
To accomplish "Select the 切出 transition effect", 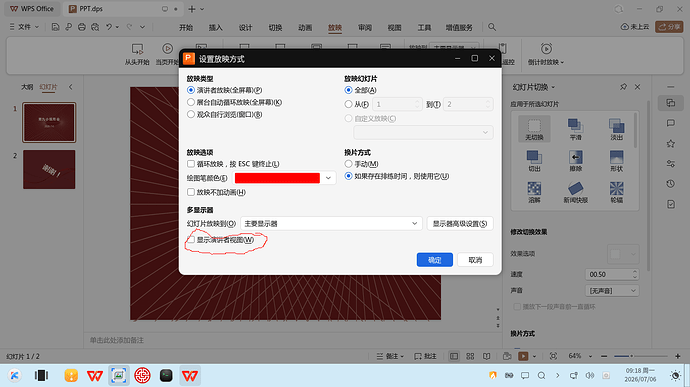I will coord(534,161).
